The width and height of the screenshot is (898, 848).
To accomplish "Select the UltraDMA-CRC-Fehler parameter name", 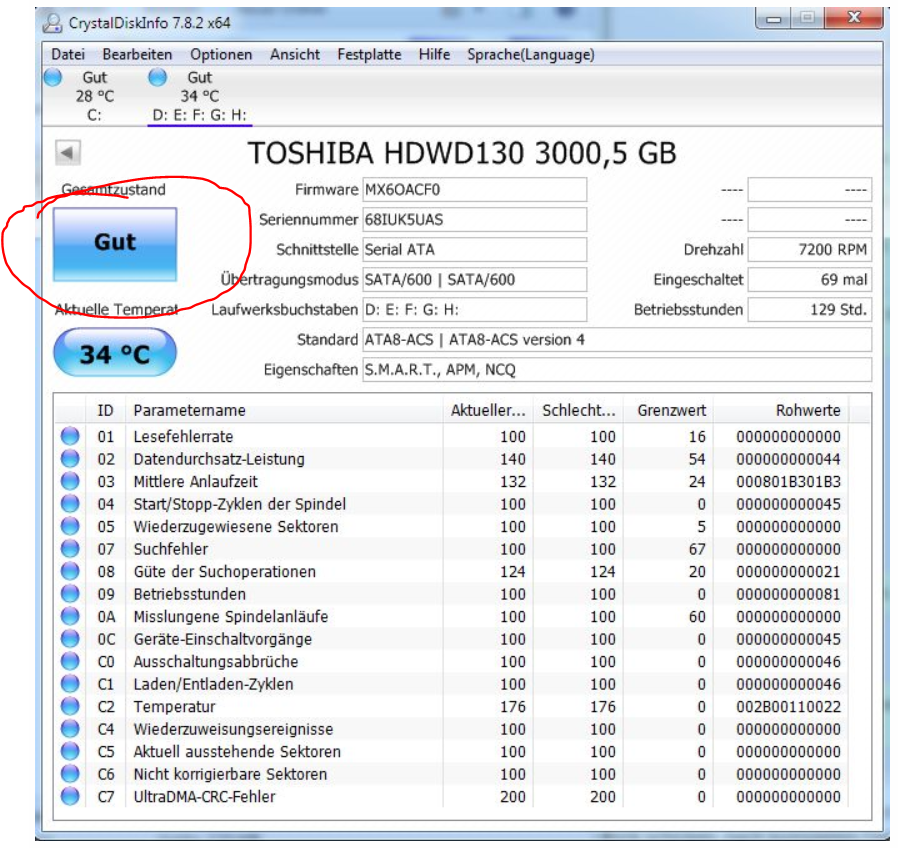I will [204, 796].
